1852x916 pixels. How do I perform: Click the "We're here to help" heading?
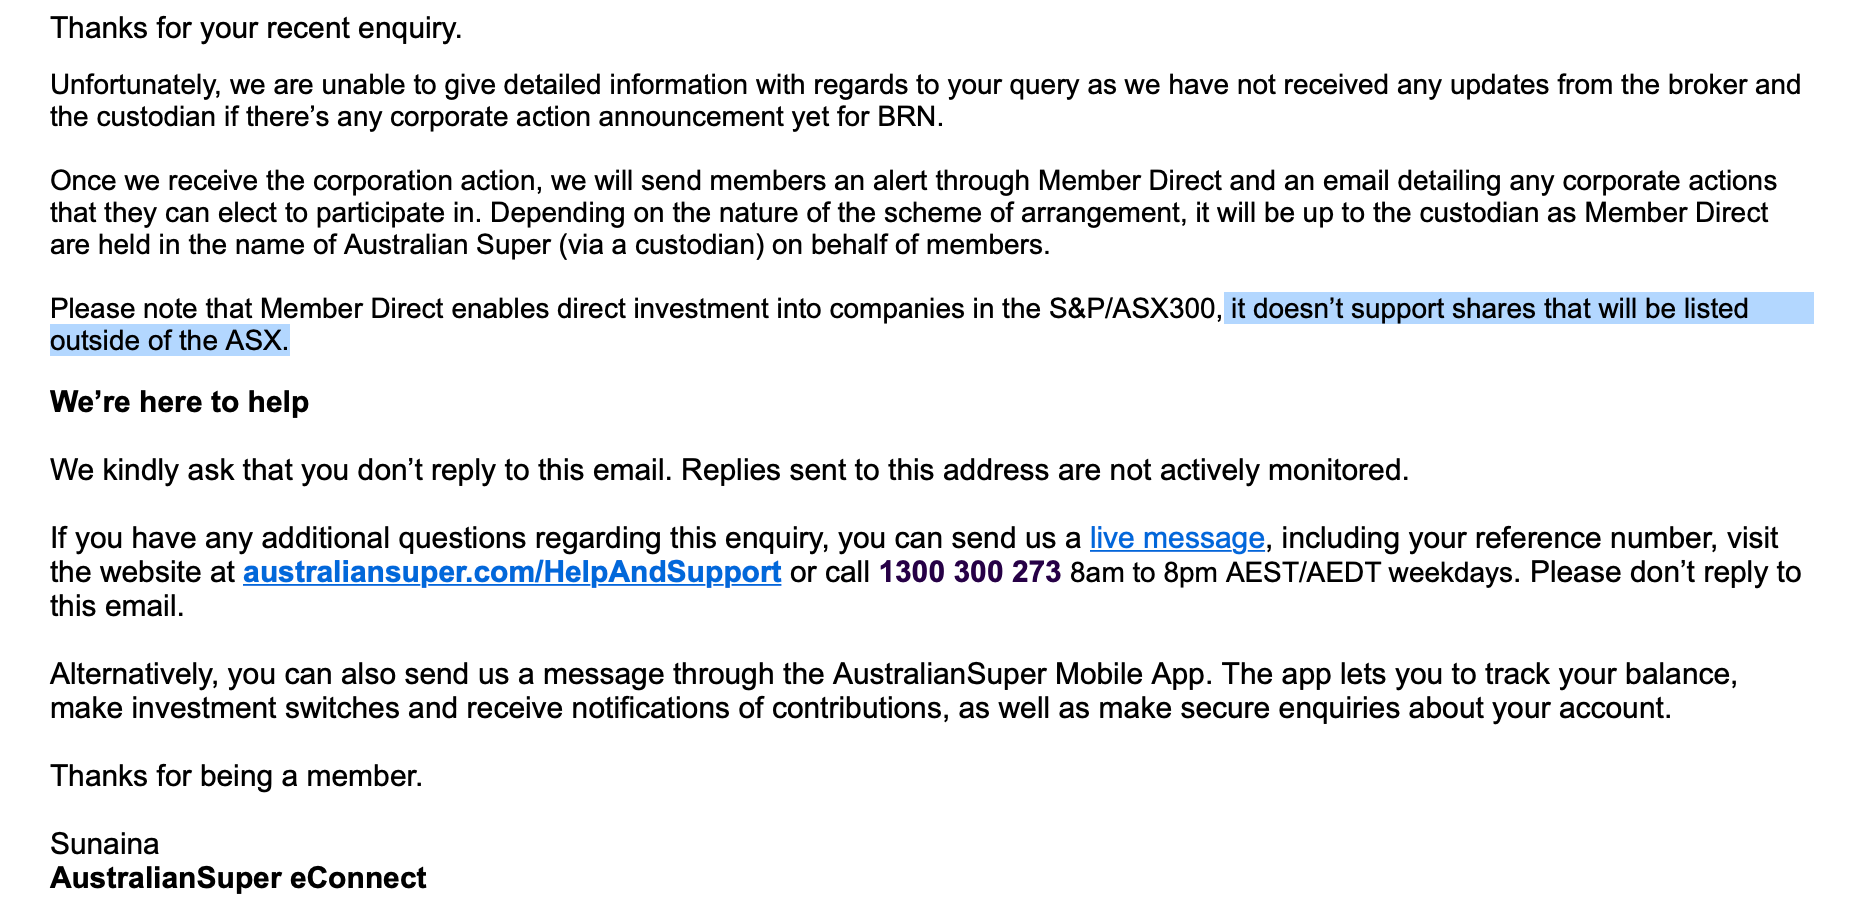coord(179,402)
